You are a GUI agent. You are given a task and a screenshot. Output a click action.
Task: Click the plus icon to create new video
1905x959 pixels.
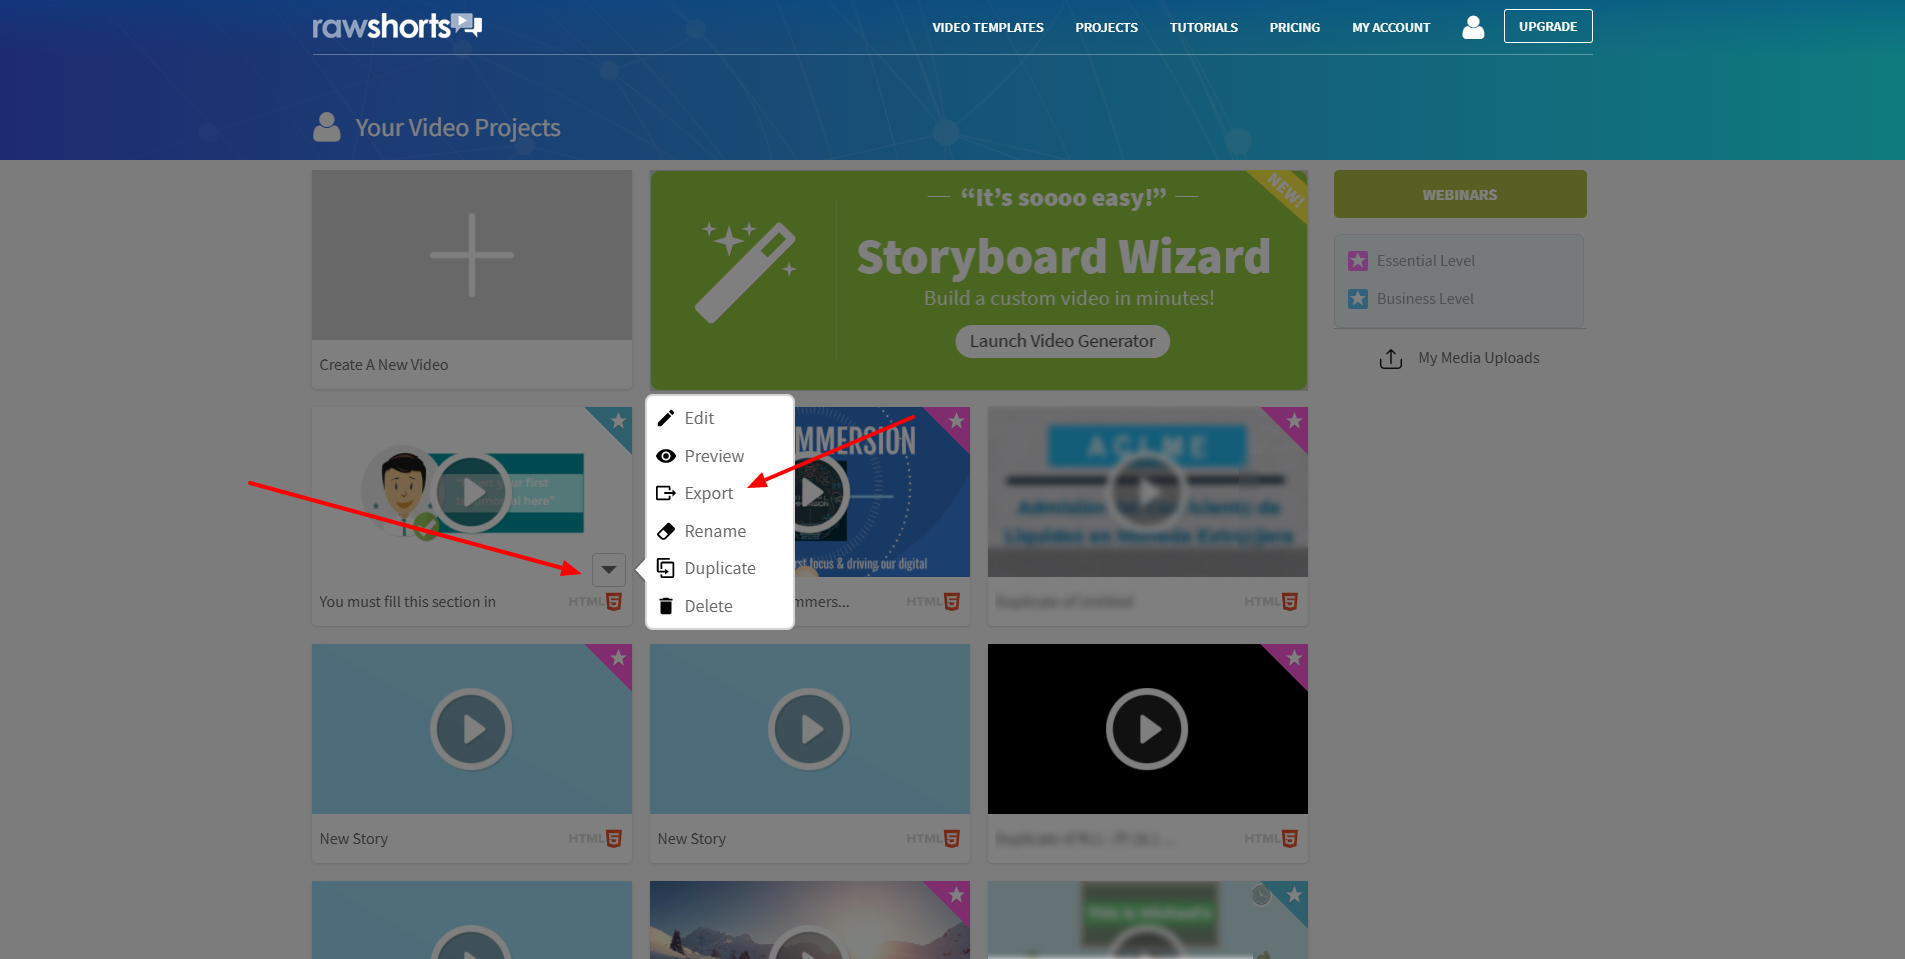[472, 255]
